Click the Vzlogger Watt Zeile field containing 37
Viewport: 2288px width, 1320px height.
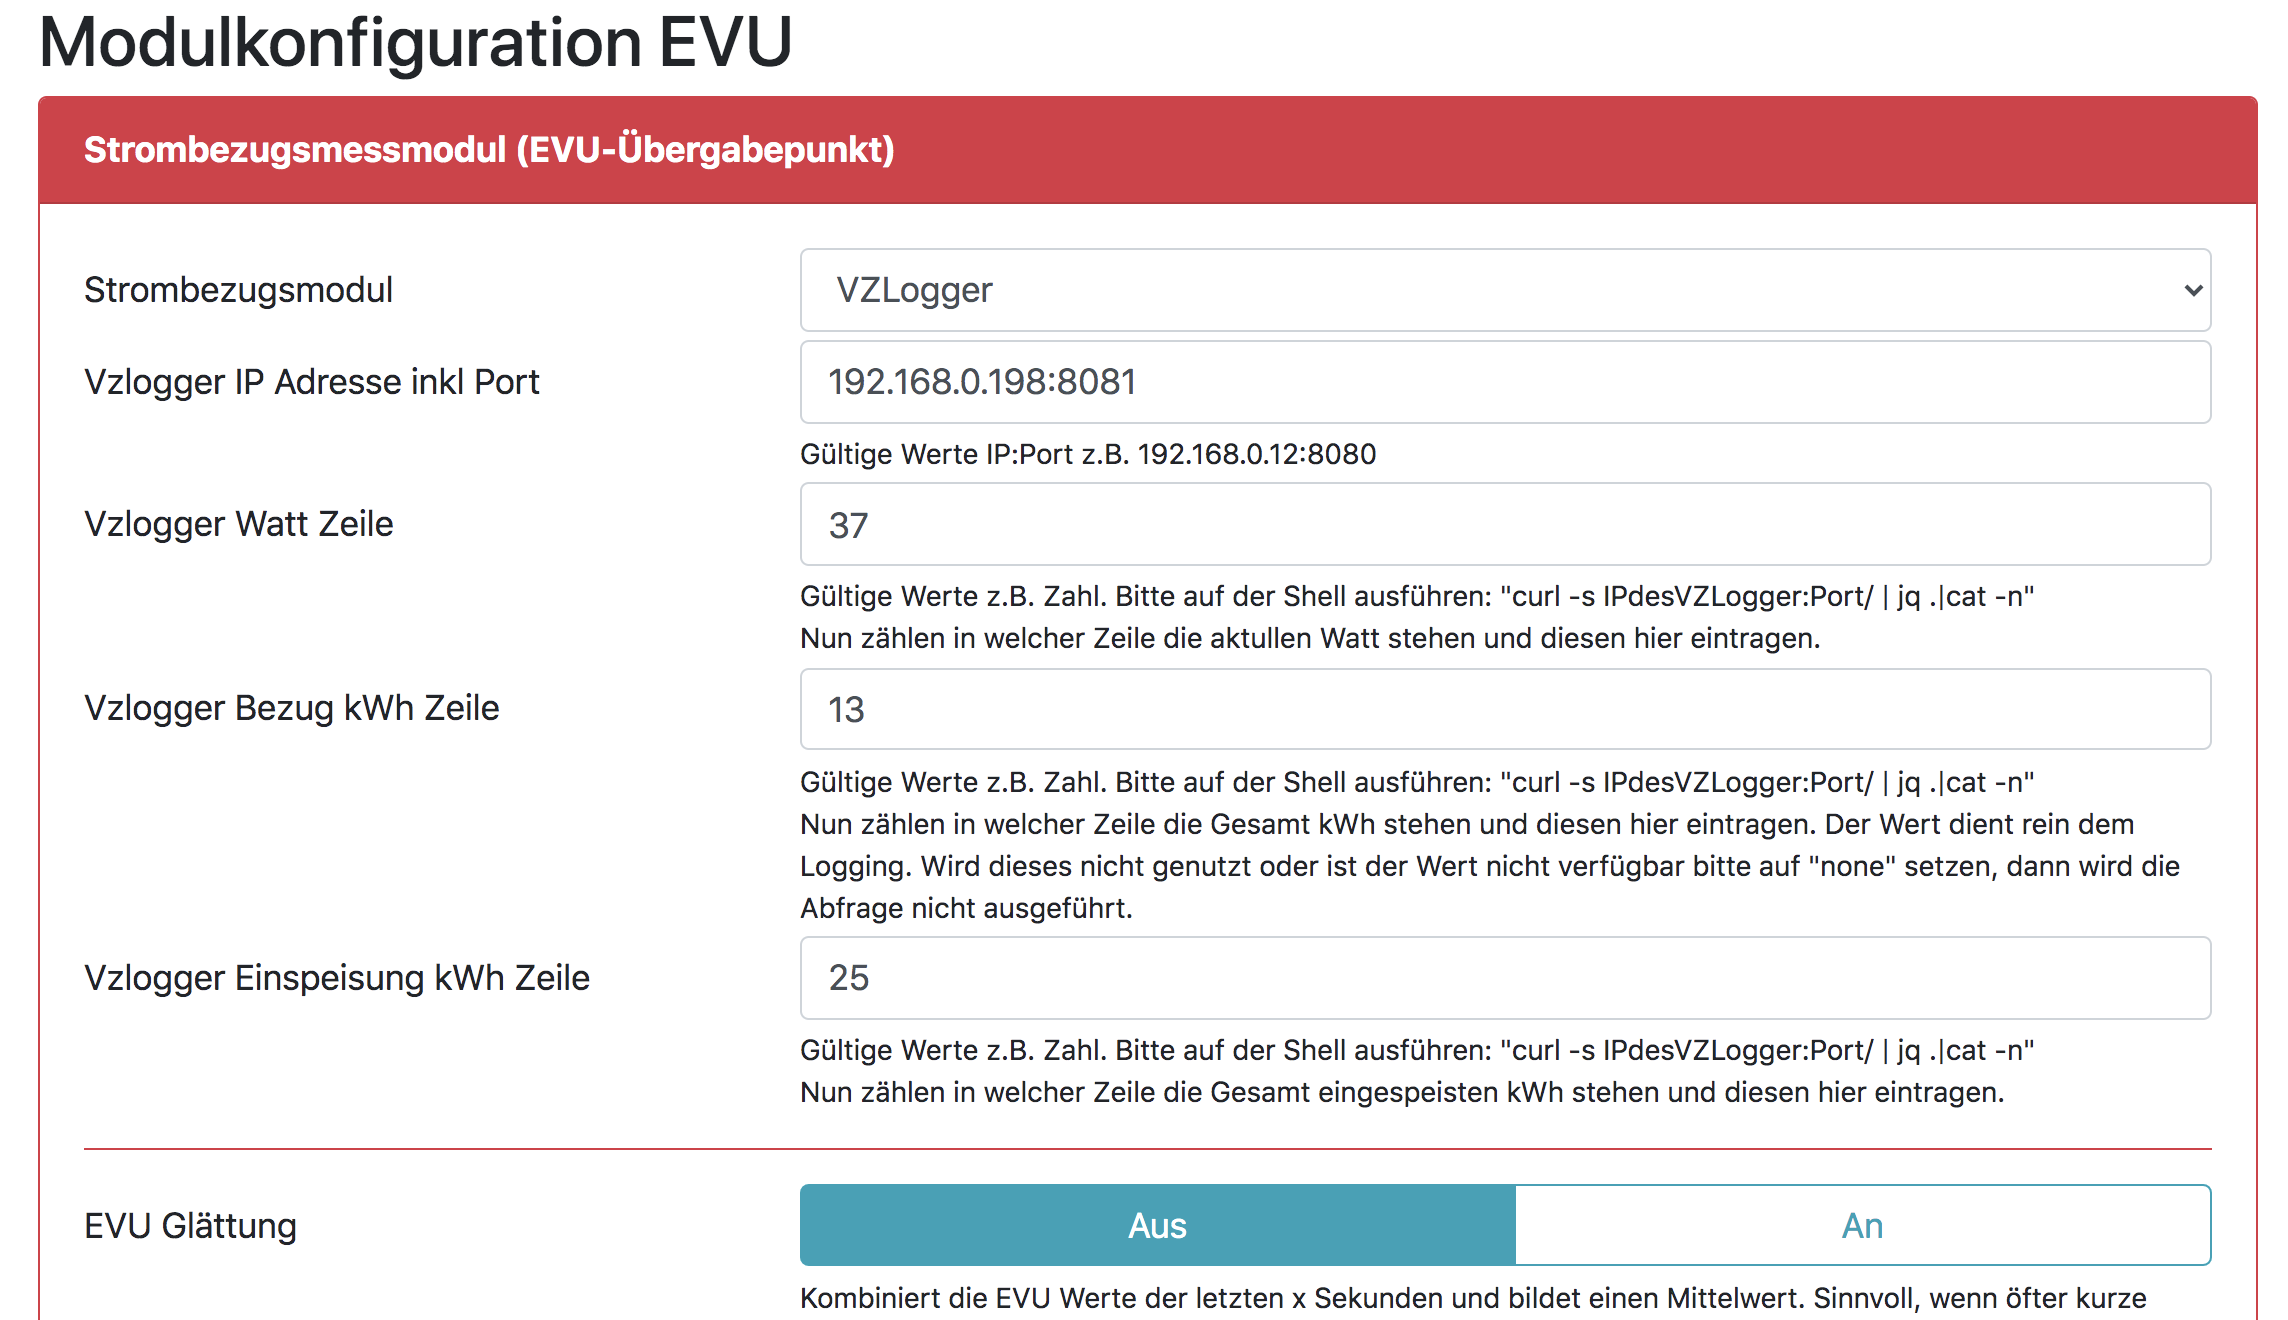pyautogui.click(x=1504, y=525)
